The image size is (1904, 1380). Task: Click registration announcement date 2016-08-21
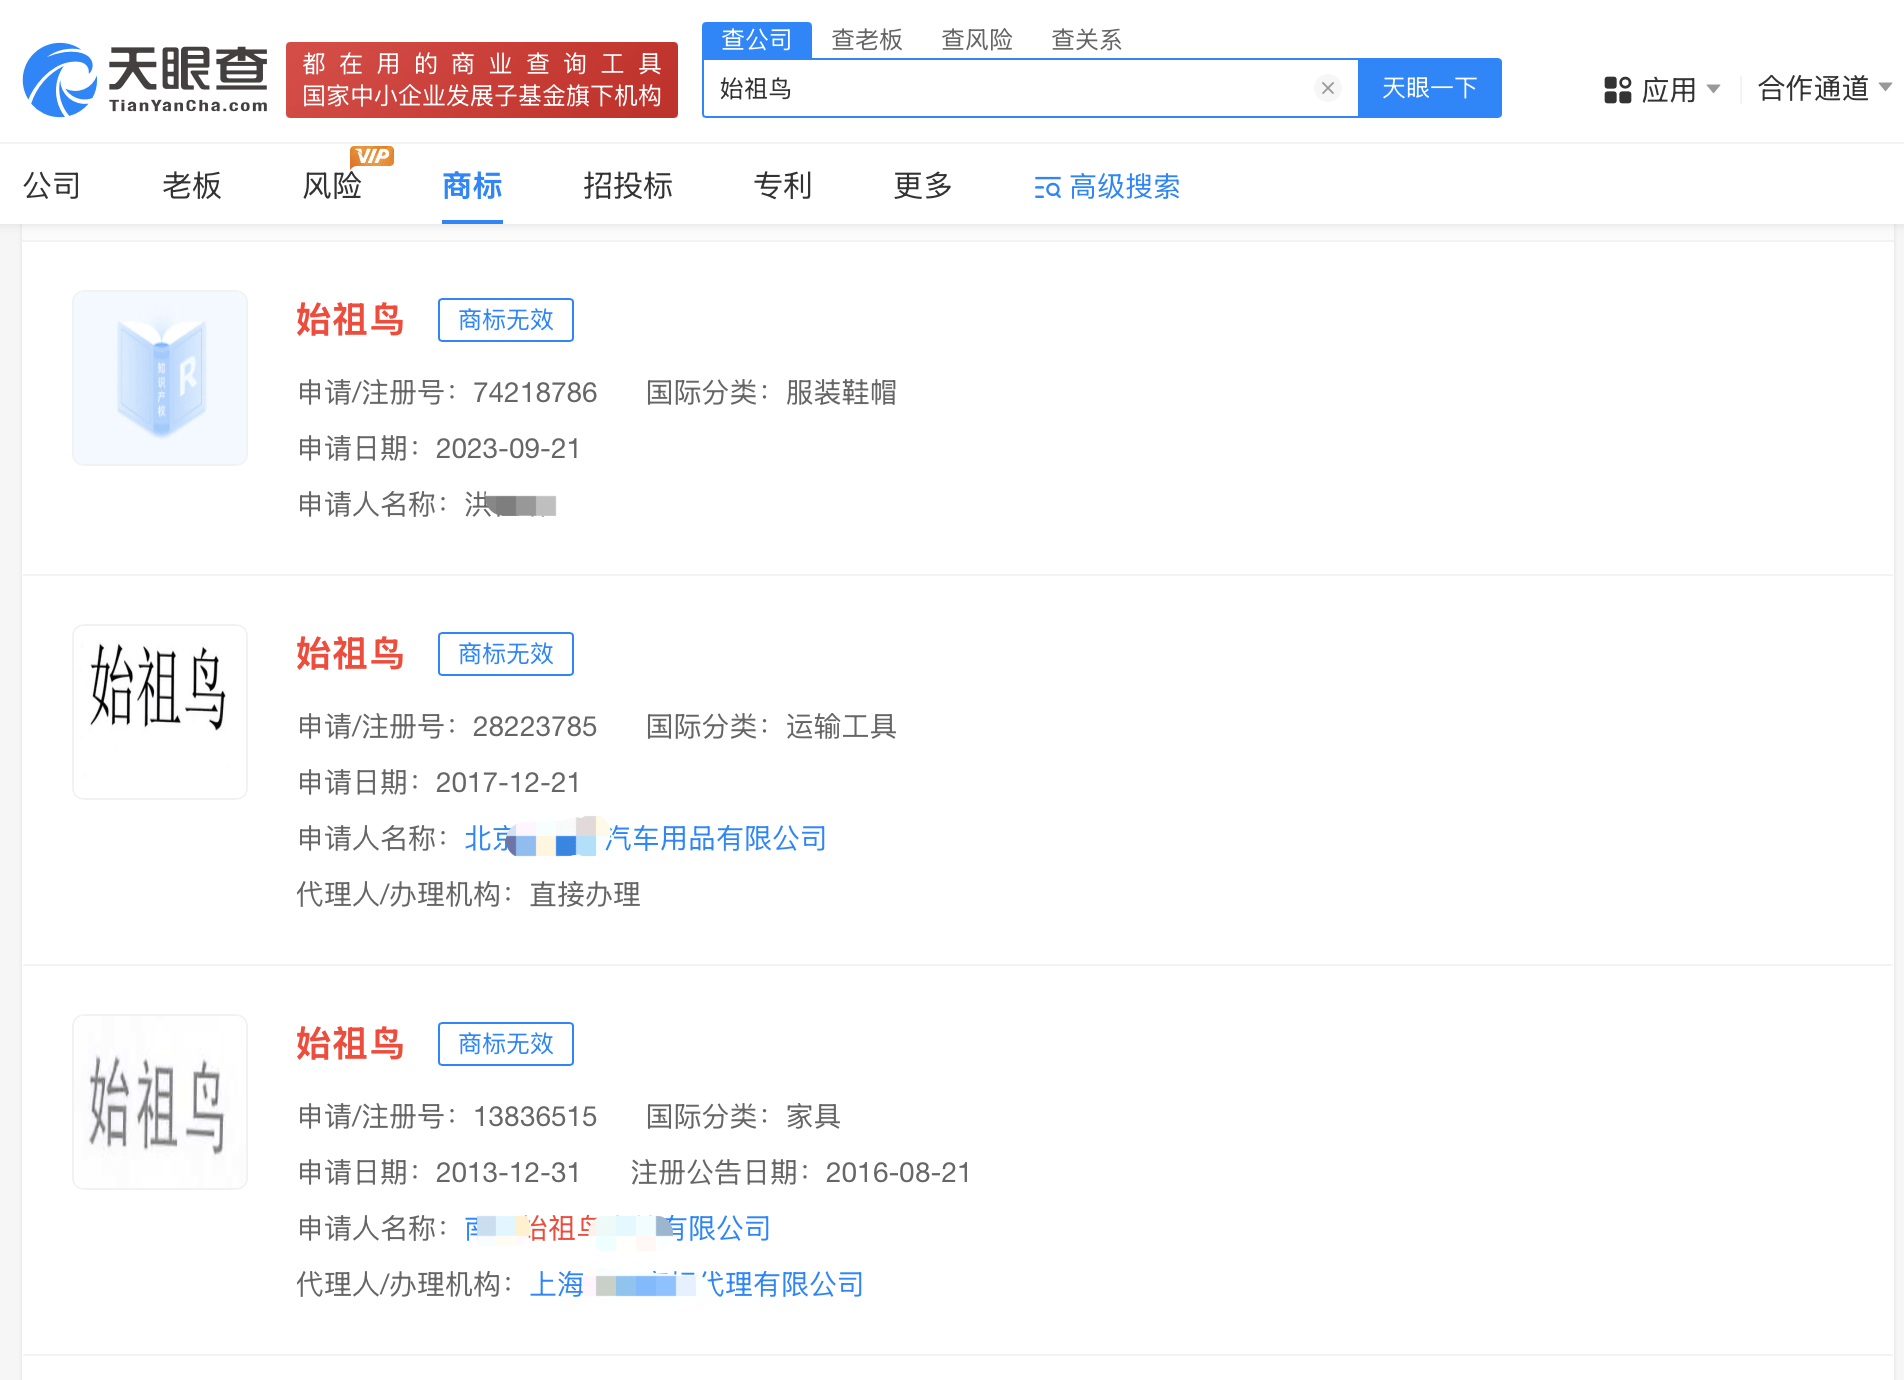(x=898, y=1172)
